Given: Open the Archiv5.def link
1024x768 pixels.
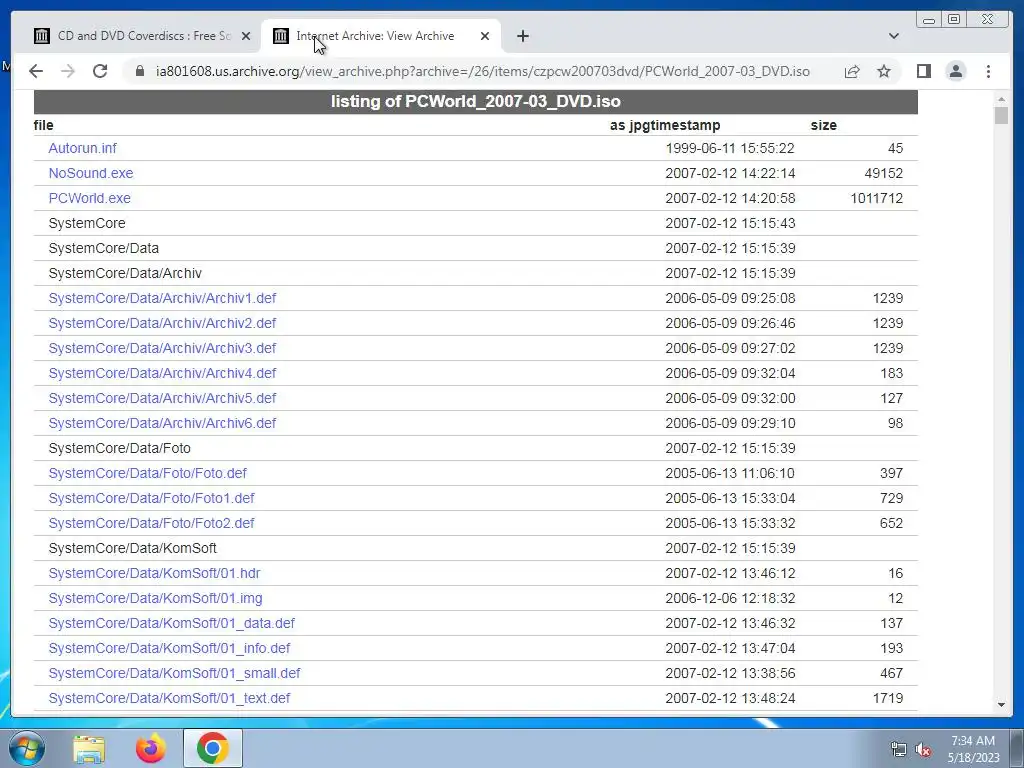Looking at the screenshot, I should pos(162,398).
